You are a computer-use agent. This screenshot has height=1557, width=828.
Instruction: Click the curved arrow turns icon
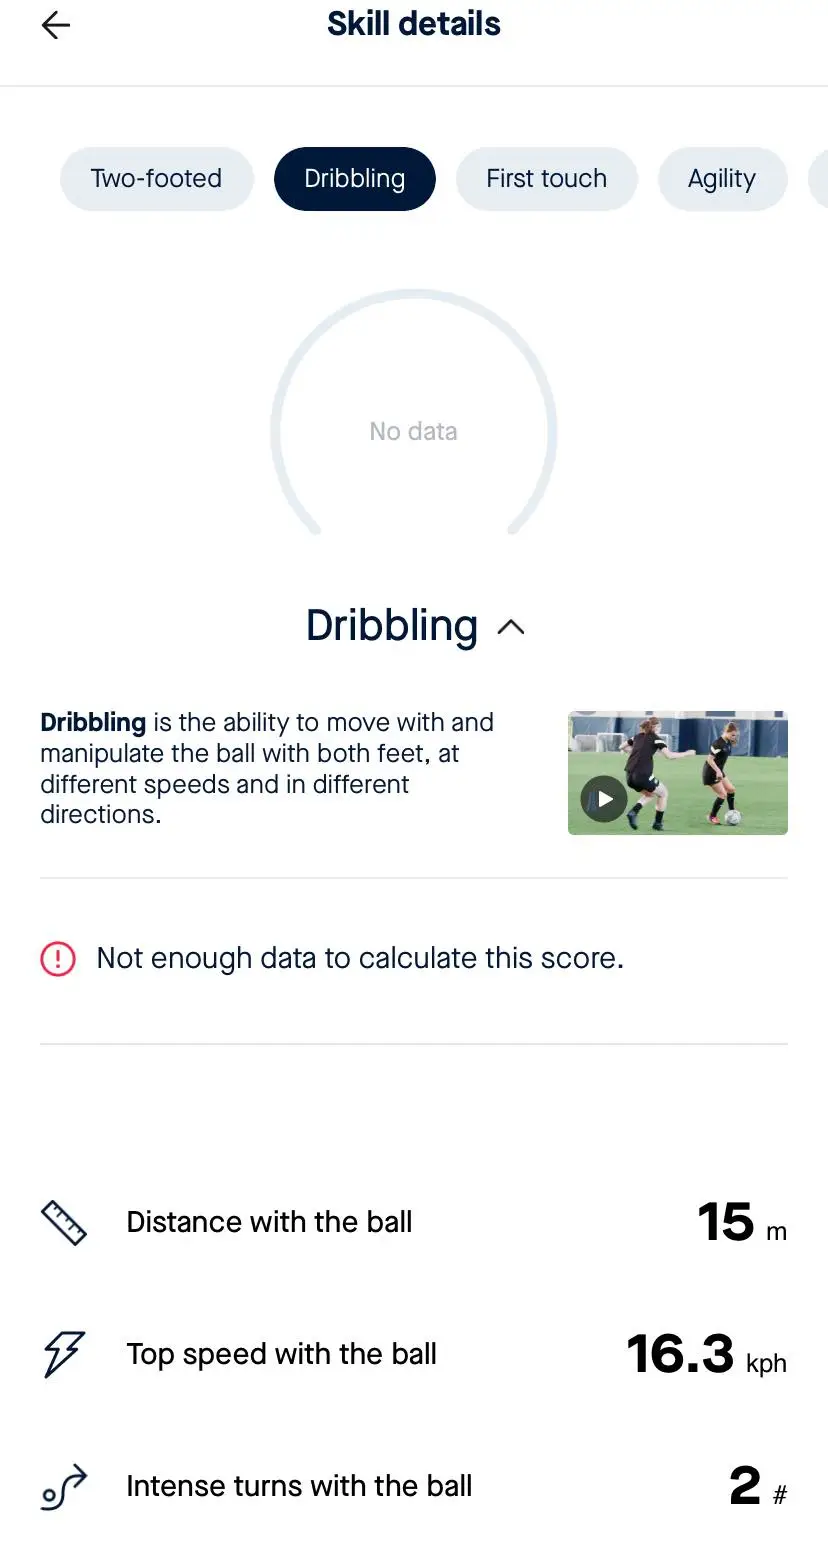point(64,1487)
